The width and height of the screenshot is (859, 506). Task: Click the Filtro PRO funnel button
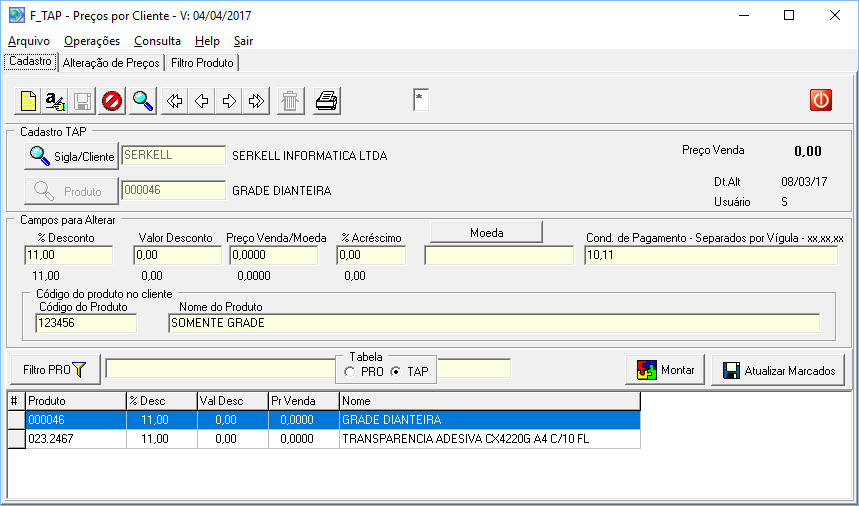point(55,370)
